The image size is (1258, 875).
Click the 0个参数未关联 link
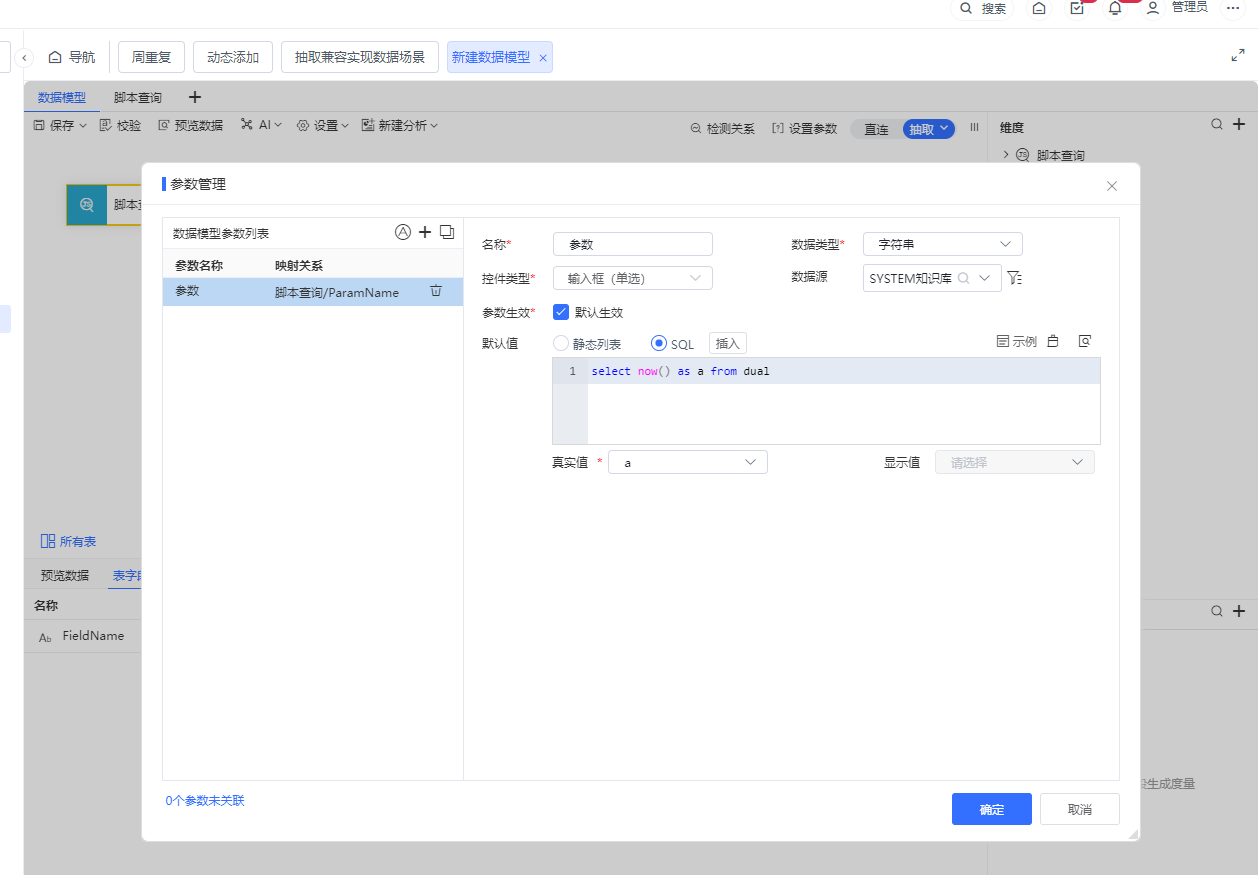205,801
